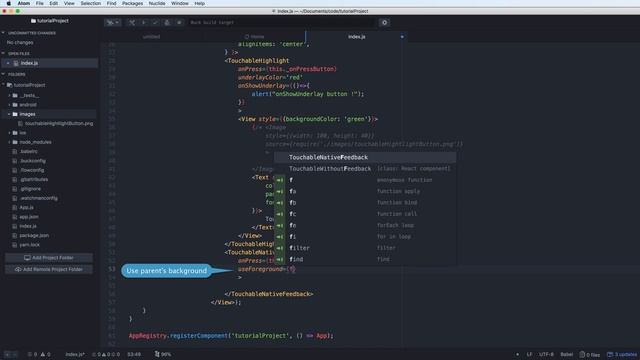Open the Atom application menu

(x=24, y=3)
